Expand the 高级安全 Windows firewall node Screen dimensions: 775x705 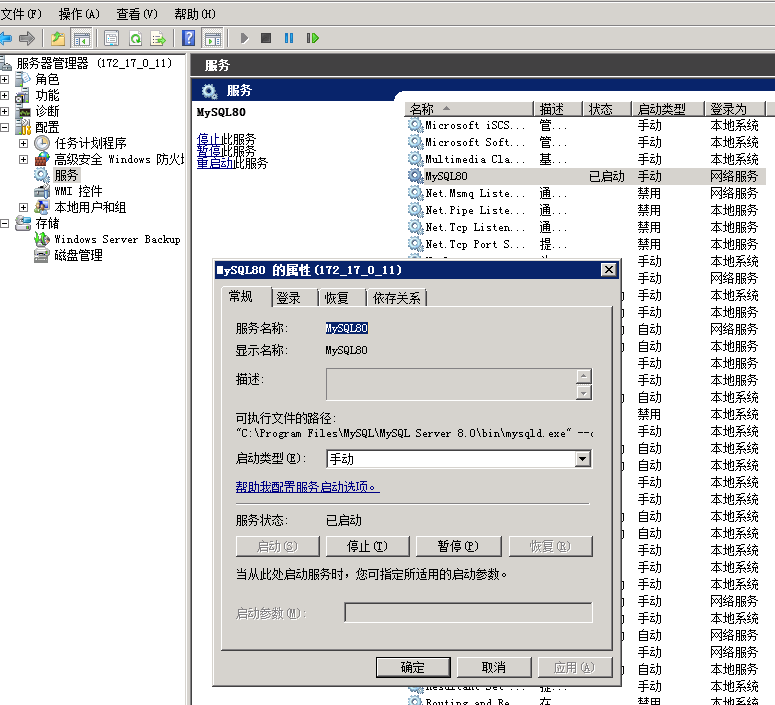(x=23, y=159)
